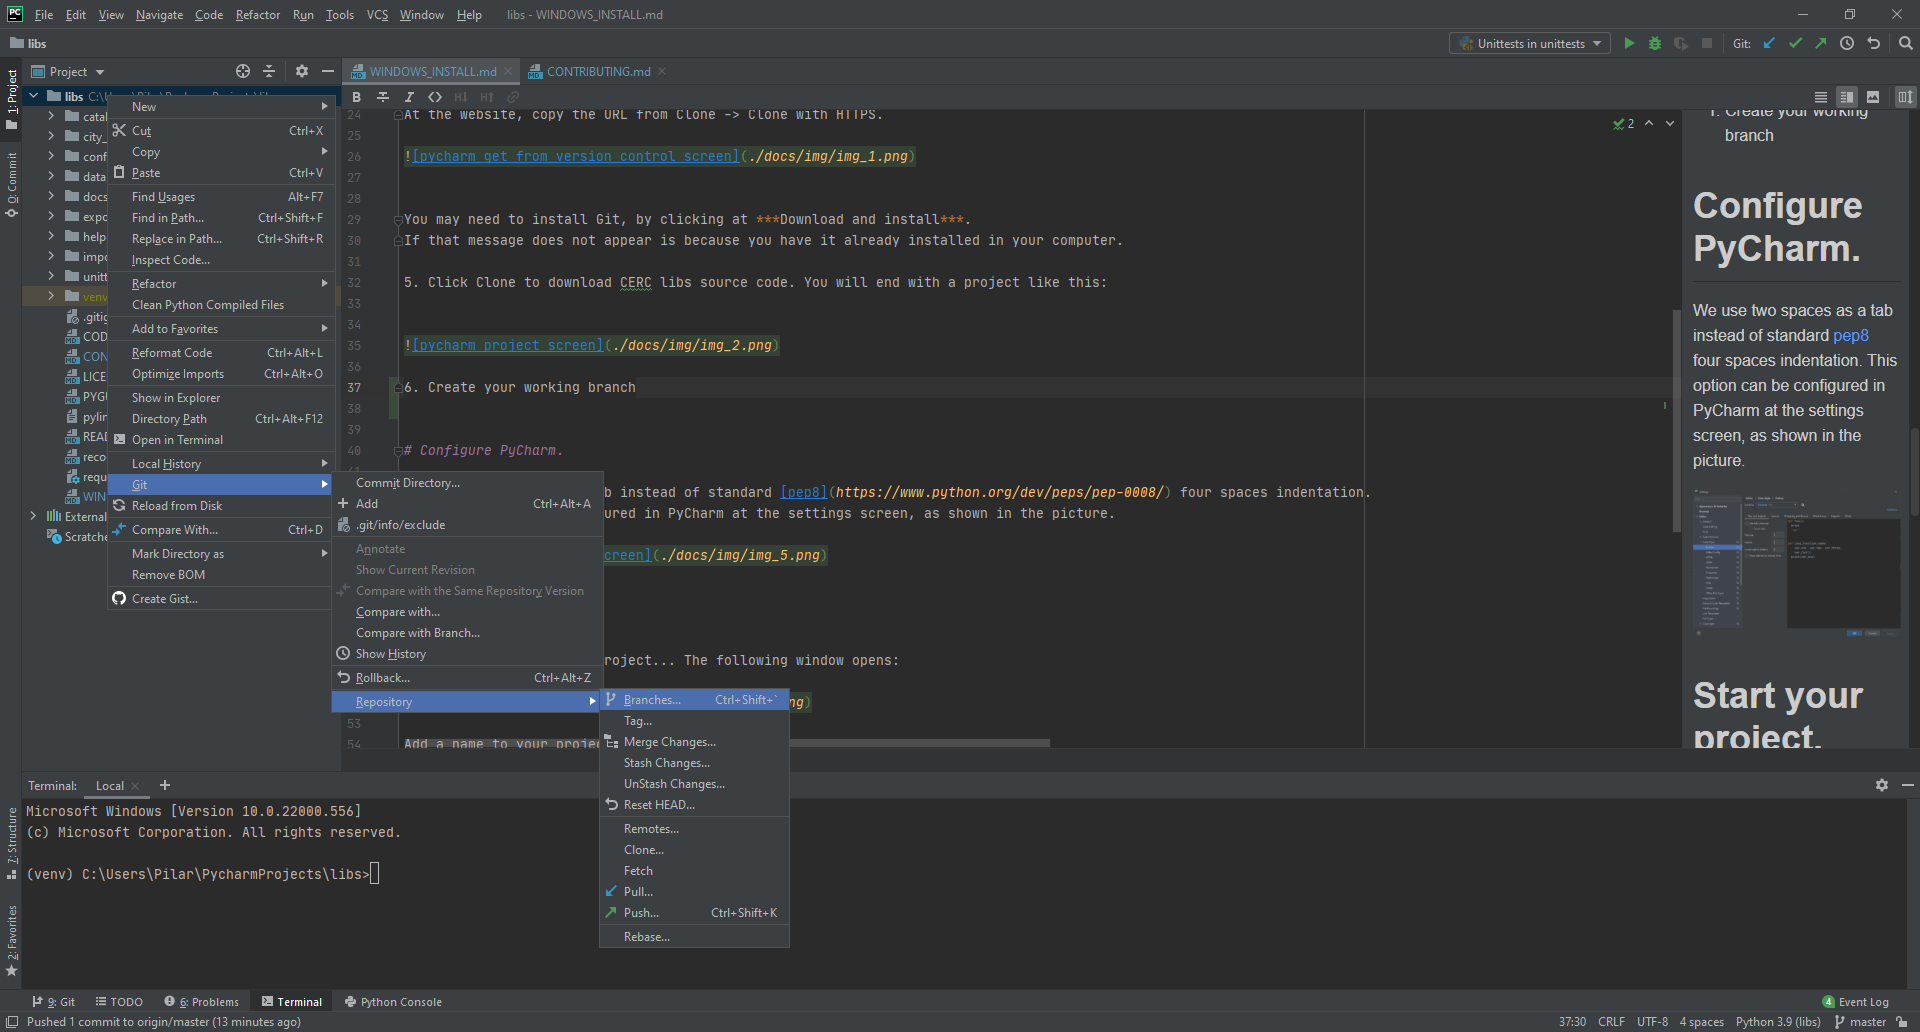This screenshot has height=1032, width=1920.
Task: Expand the venv folder
Action: [51, 296]
